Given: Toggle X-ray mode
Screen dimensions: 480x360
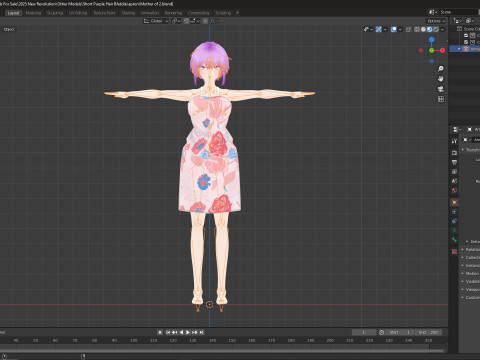Looking at the screenshot, I should (408, 29).
